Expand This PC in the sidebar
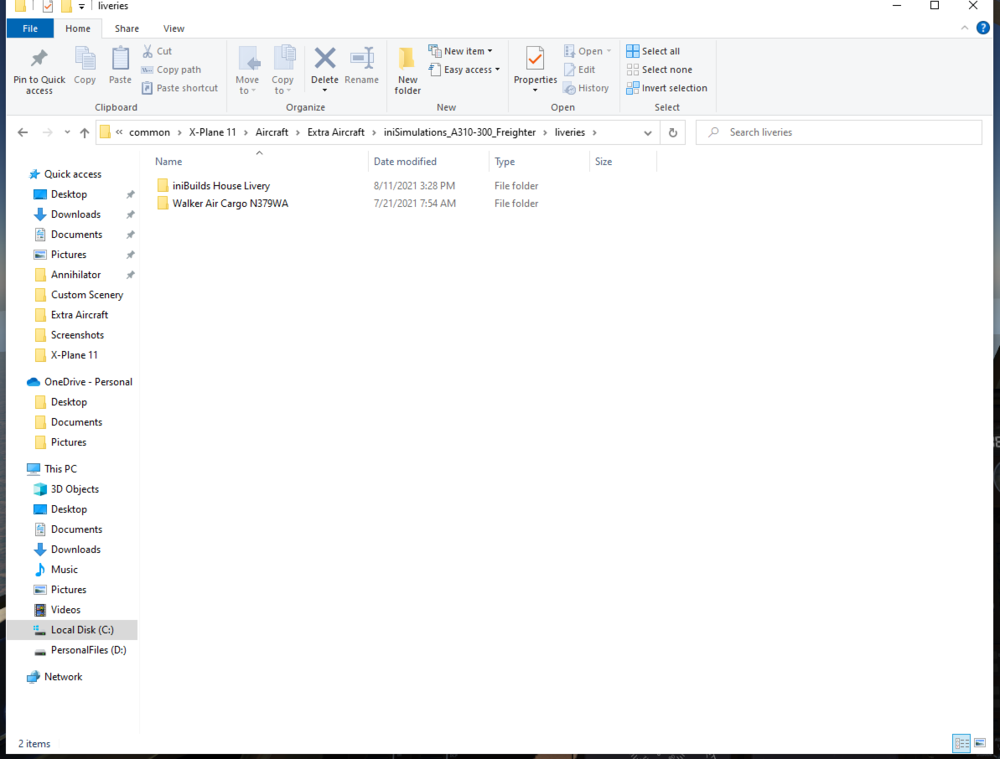The width and height of the screenshot is (1000, 759). (18, 468)
